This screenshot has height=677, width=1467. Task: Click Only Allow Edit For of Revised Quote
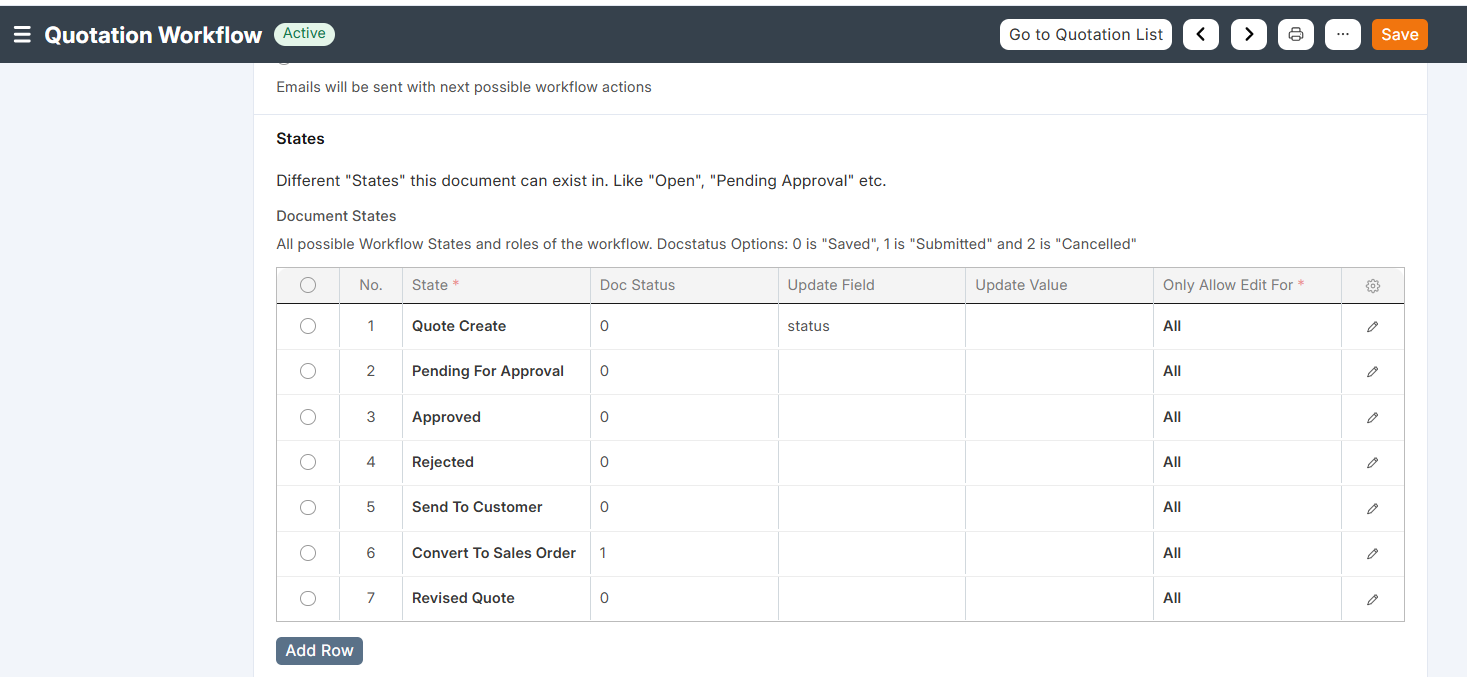[1247, 598]
